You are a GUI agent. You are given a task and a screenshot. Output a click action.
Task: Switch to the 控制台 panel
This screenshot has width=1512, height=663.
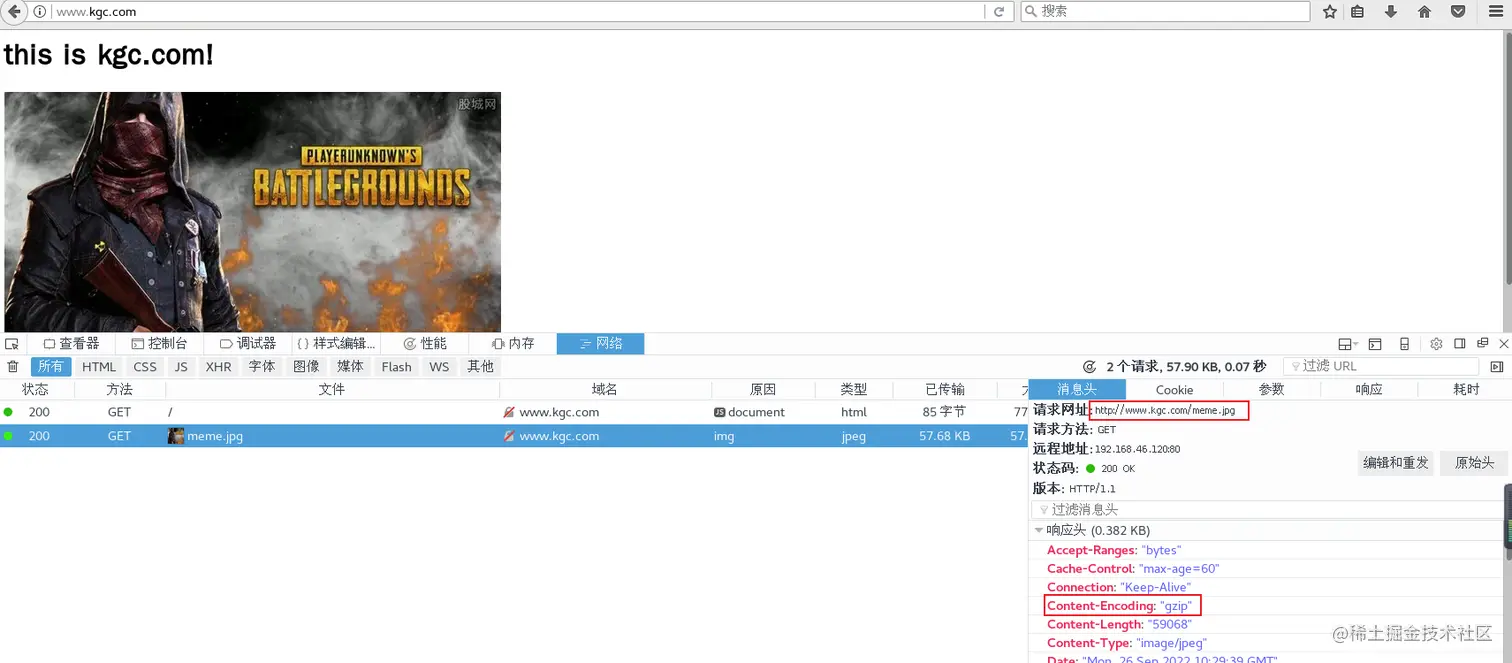(x=164, y=343)
